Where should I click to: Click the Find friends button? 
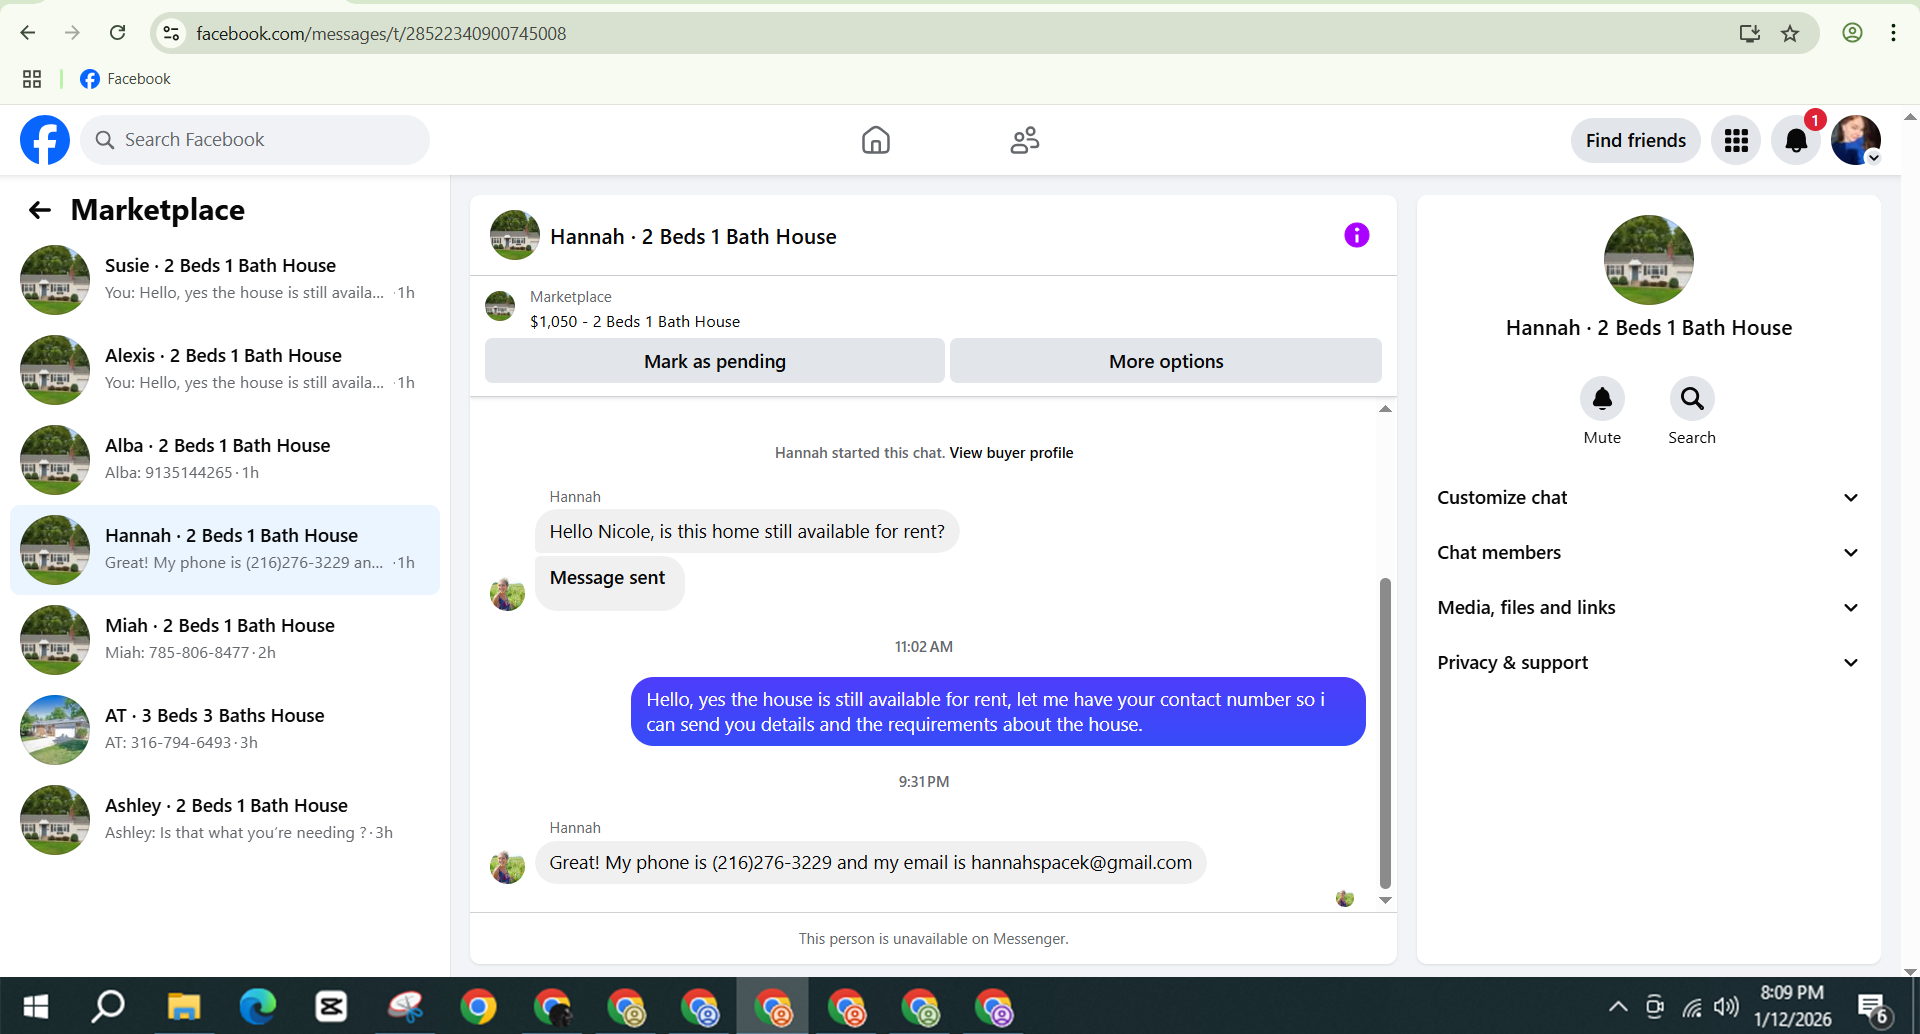coord(1636,141)
